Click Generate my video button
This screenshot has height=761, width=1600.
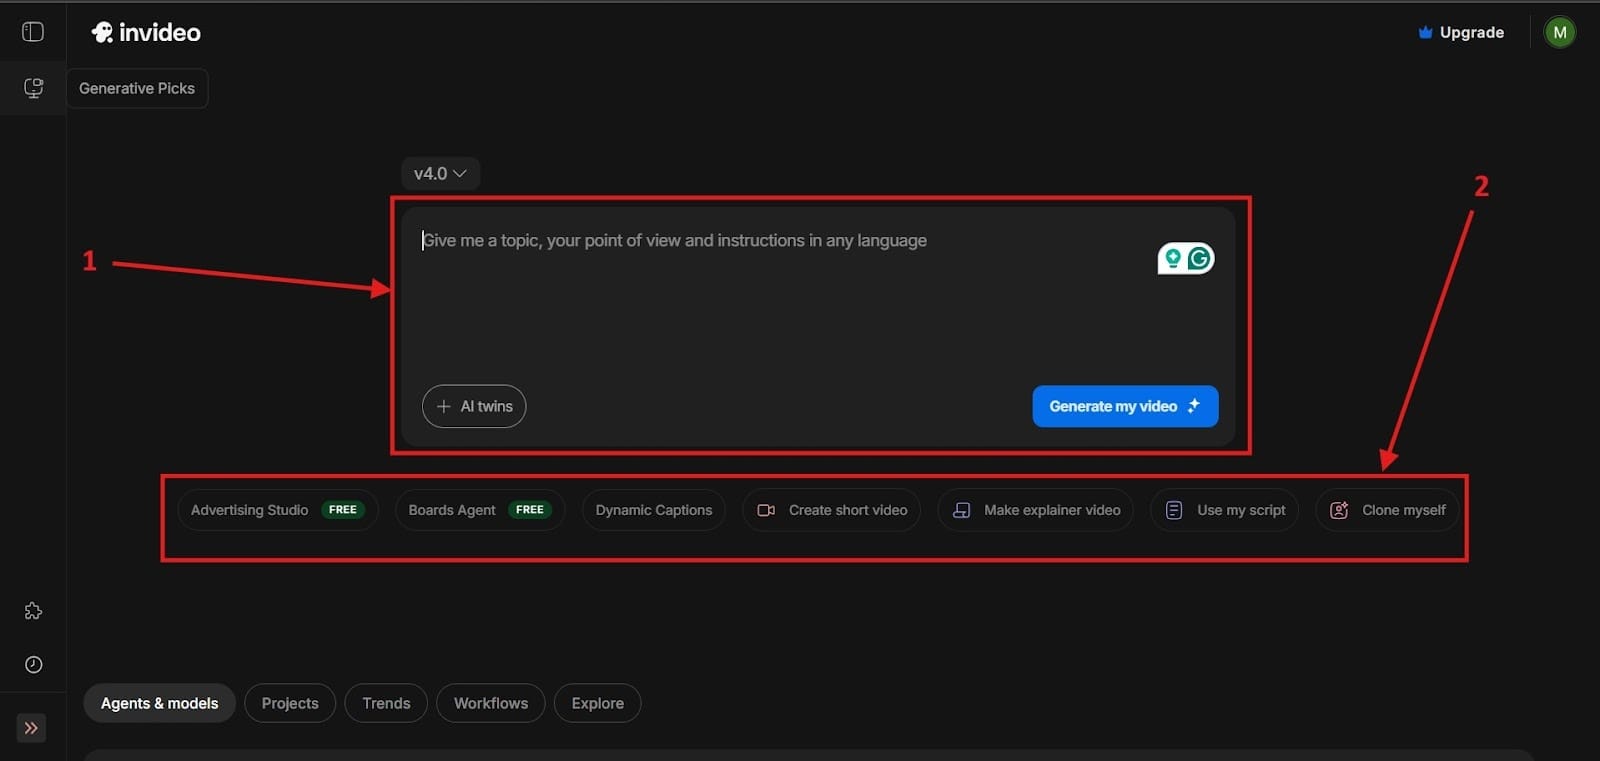(1125, 406)
